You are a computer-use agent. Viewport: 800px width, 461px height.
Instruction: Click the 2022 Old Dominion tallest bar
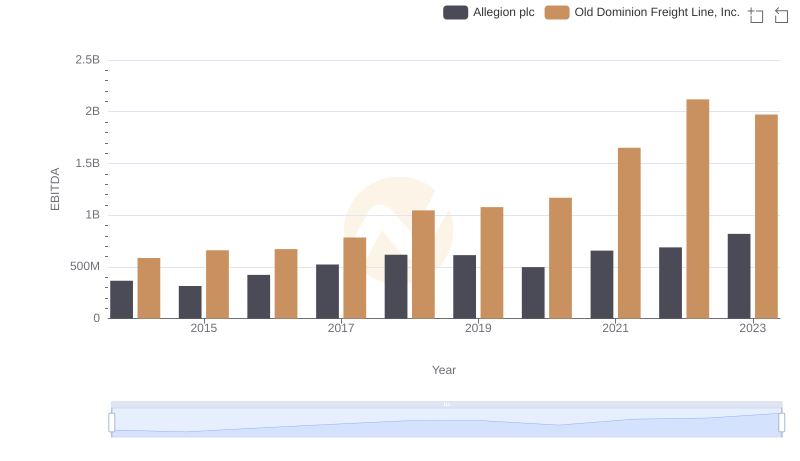click(697, 209)
